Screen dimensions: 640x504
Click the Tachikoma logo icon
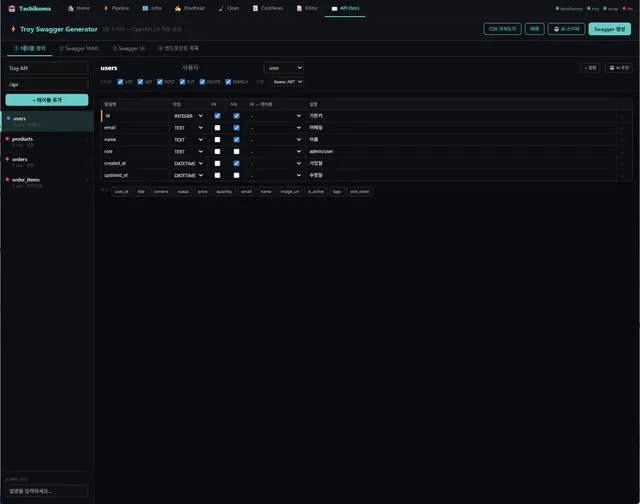[x=12, y=9]
